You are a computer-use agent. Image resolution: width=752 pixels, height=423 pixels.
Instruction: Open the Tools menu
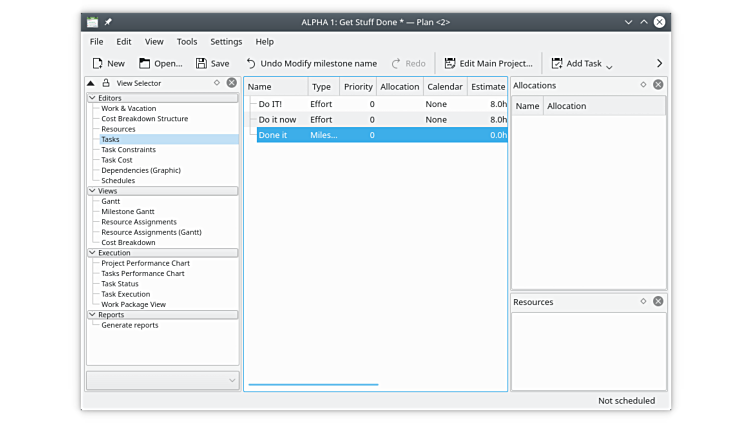(187, 42)
